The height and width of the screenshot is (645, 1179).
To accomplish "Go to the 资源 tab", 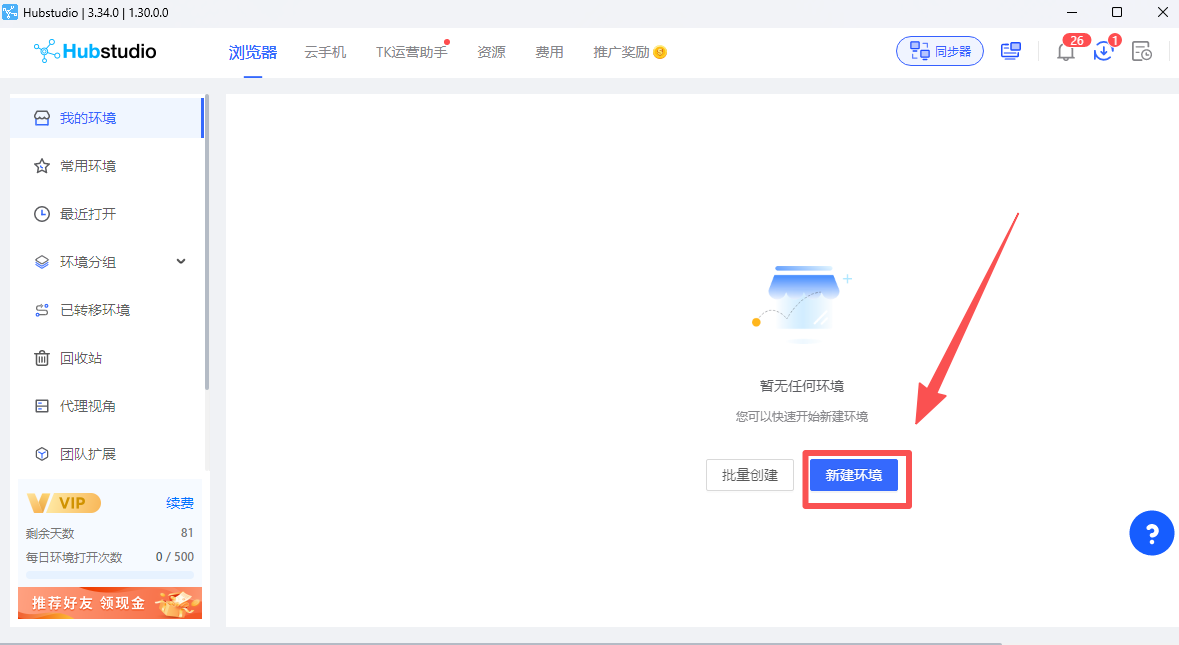I will tap(491, 52).
